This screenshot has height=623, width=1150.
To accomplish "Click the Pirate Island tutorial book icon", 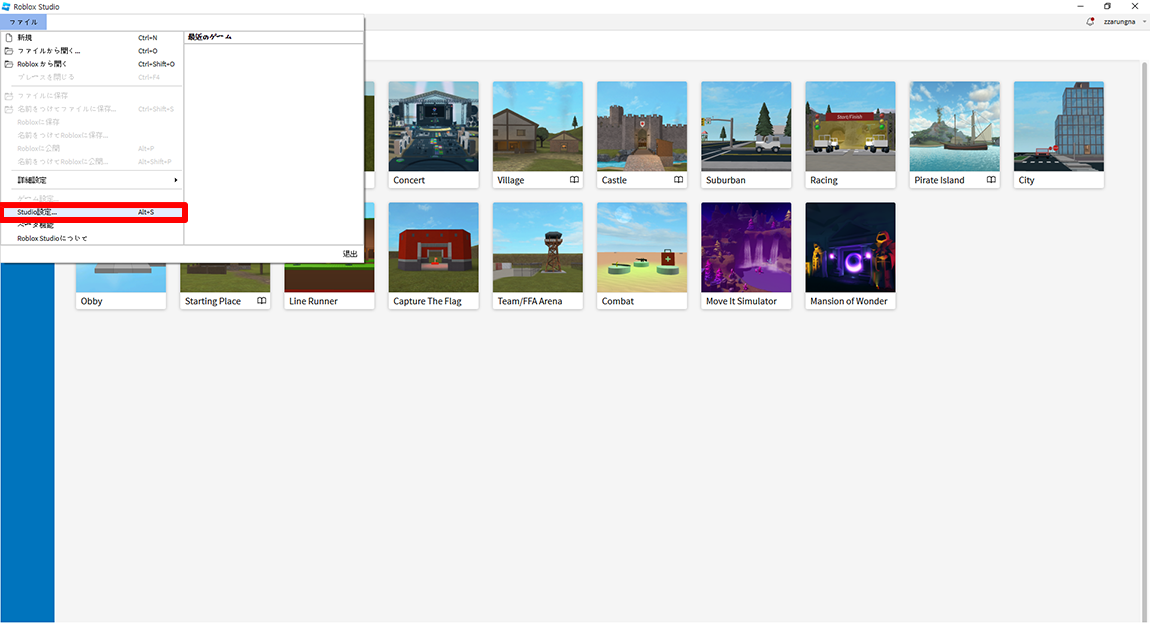I will 991,180.
